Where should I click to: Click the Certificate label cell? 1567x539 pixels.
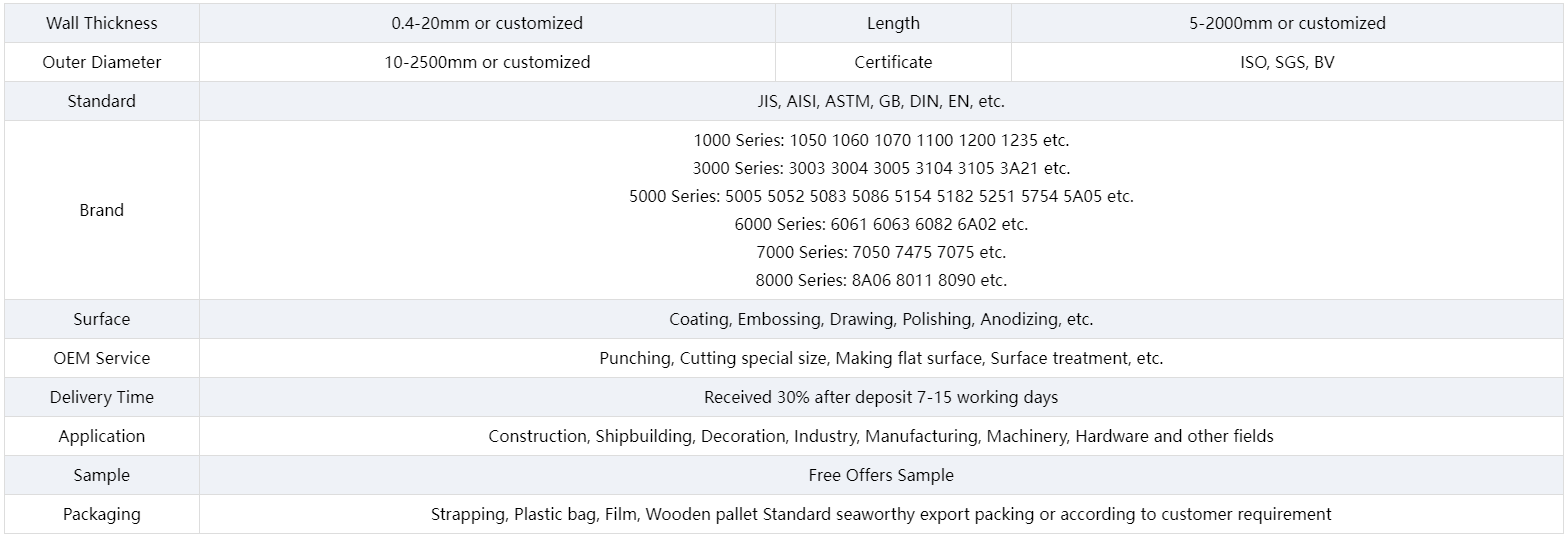[893, 62]
